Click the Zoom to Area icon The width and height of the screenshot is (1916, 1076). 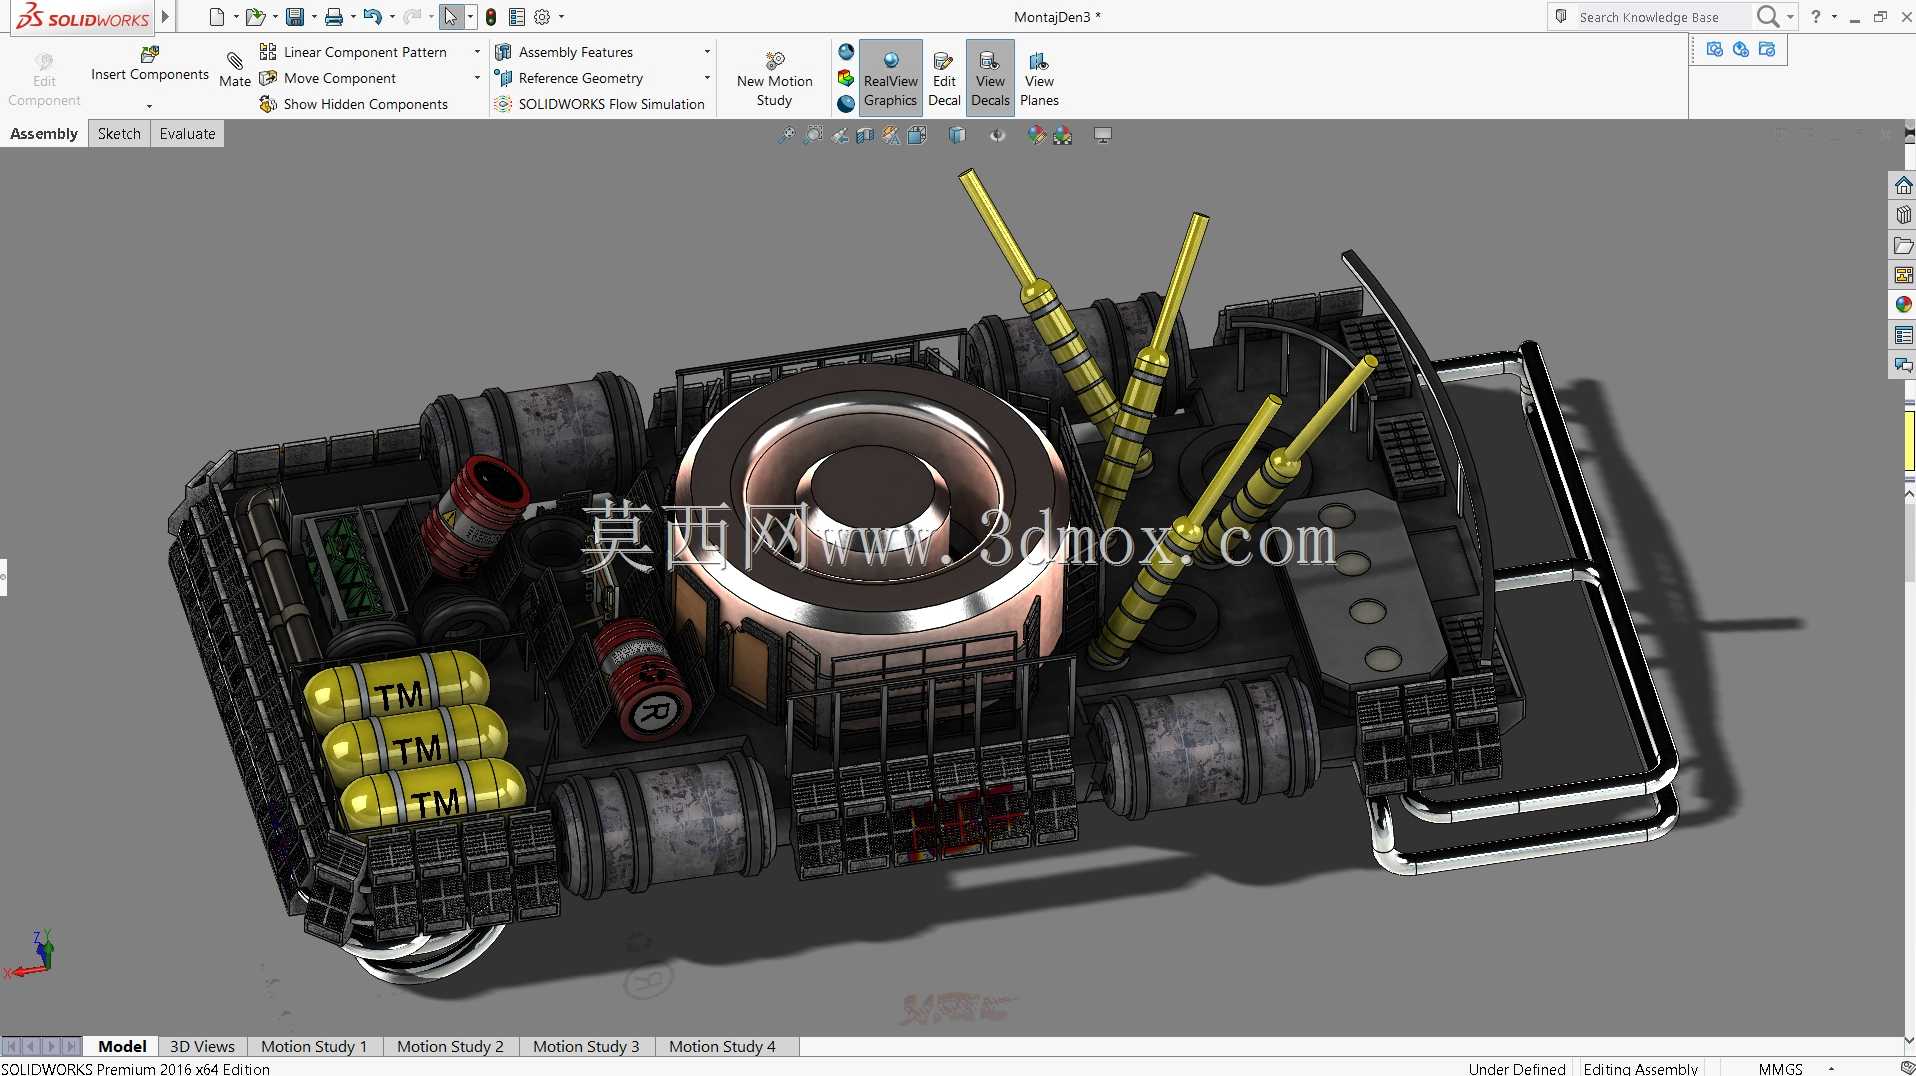coord(813,135)
